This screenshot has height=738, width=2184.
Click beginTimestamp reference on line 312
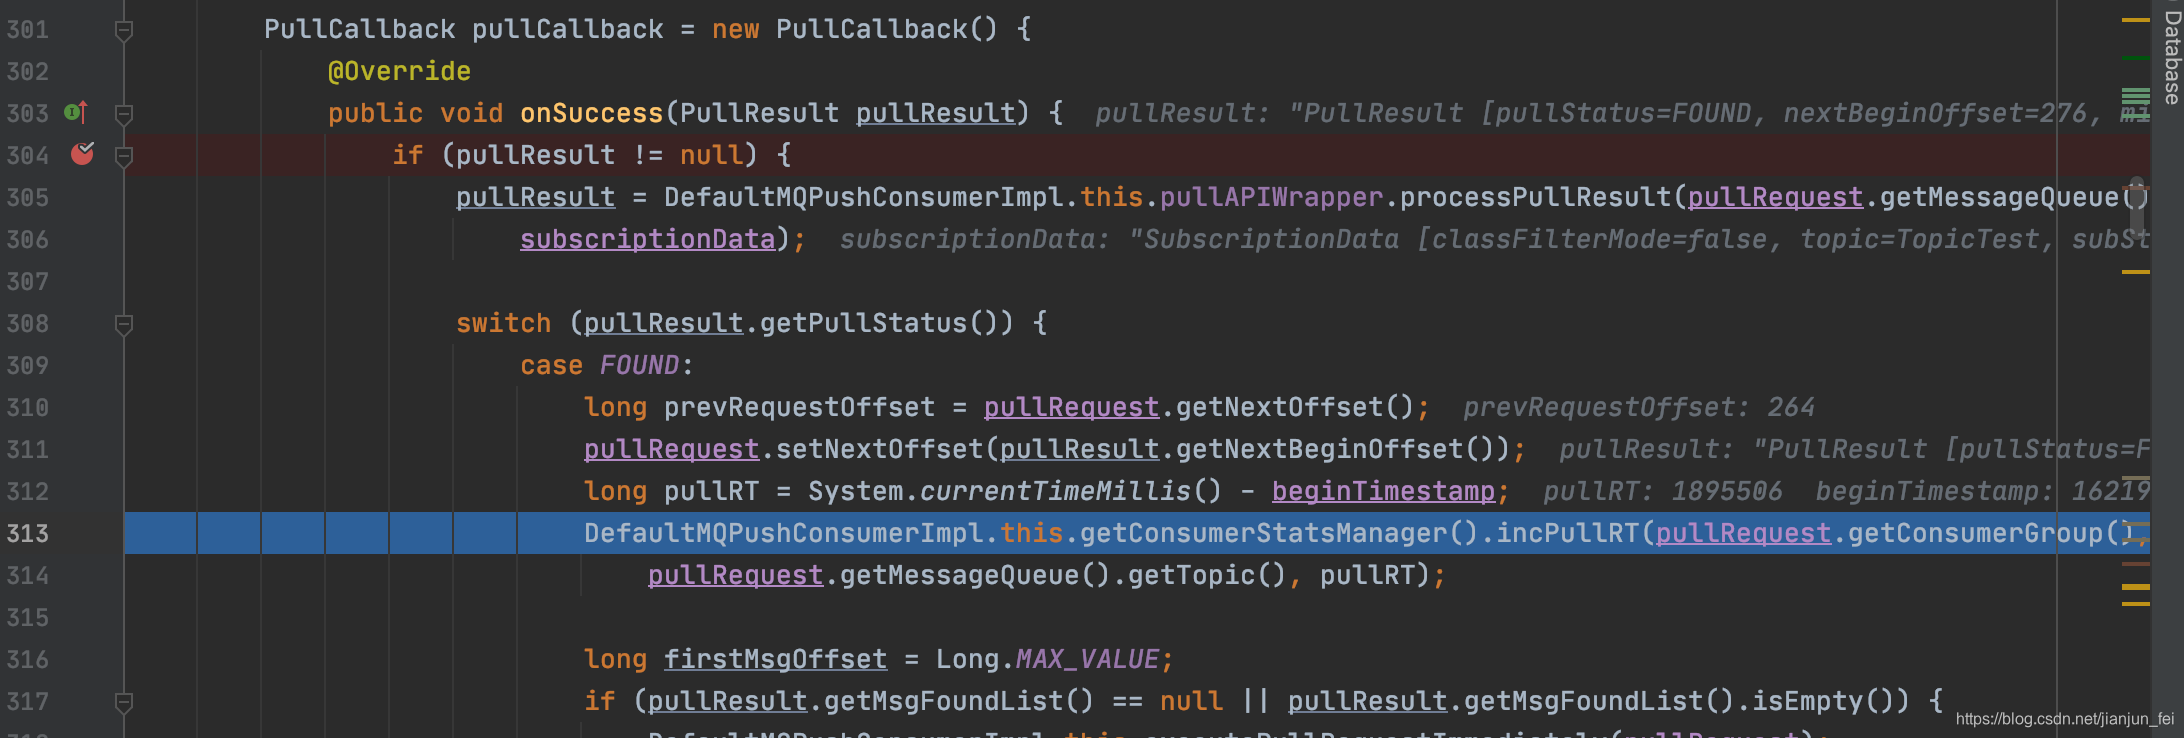point(1383,491)
